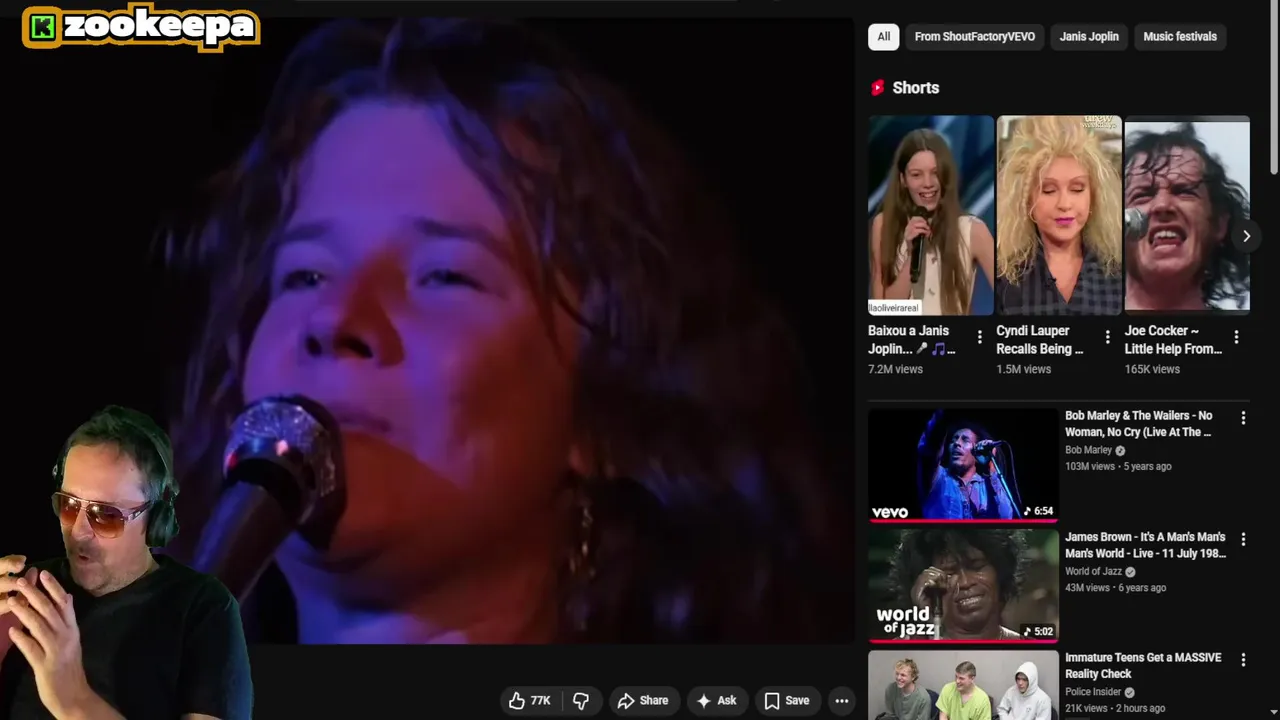The width and height of the screenshot is (1280, 720).
Task: Open options for James Brown Man's World video
Action: tap(1243, 539)
